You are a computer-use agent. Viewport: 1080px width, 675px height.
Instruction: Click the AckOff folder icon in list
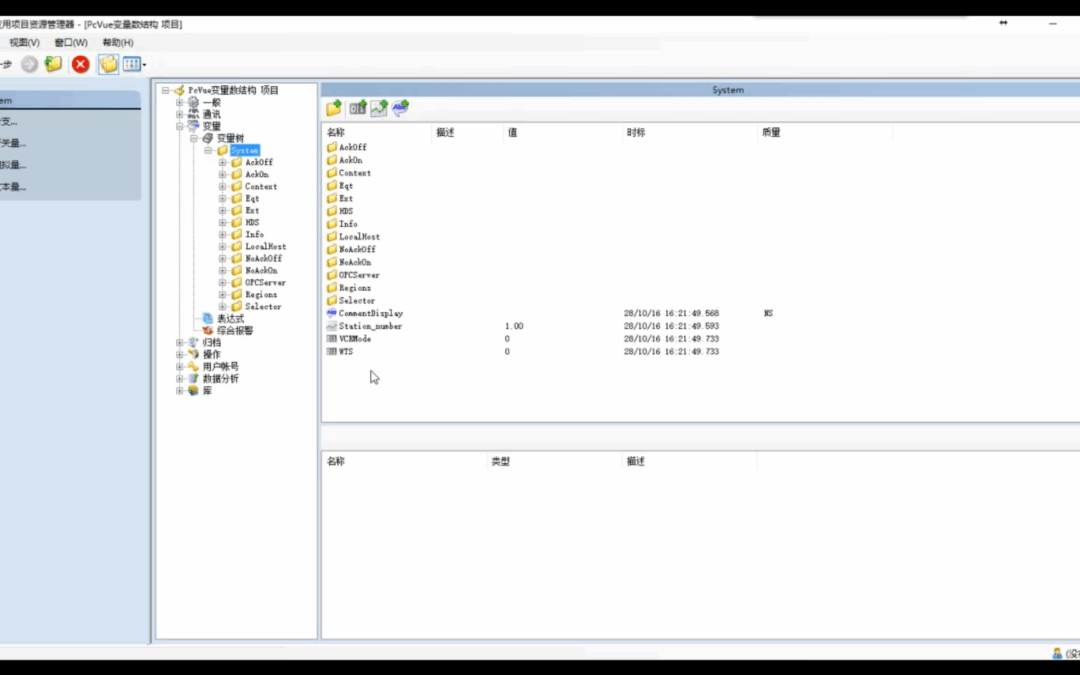pyautogui.click(x=331, y=147)
